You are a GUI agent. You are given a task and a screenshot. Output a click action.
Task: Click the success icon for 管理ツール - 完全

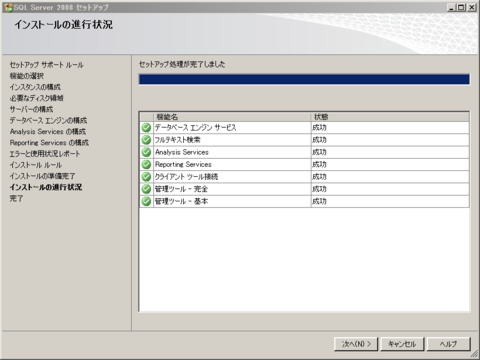[146, 189]
